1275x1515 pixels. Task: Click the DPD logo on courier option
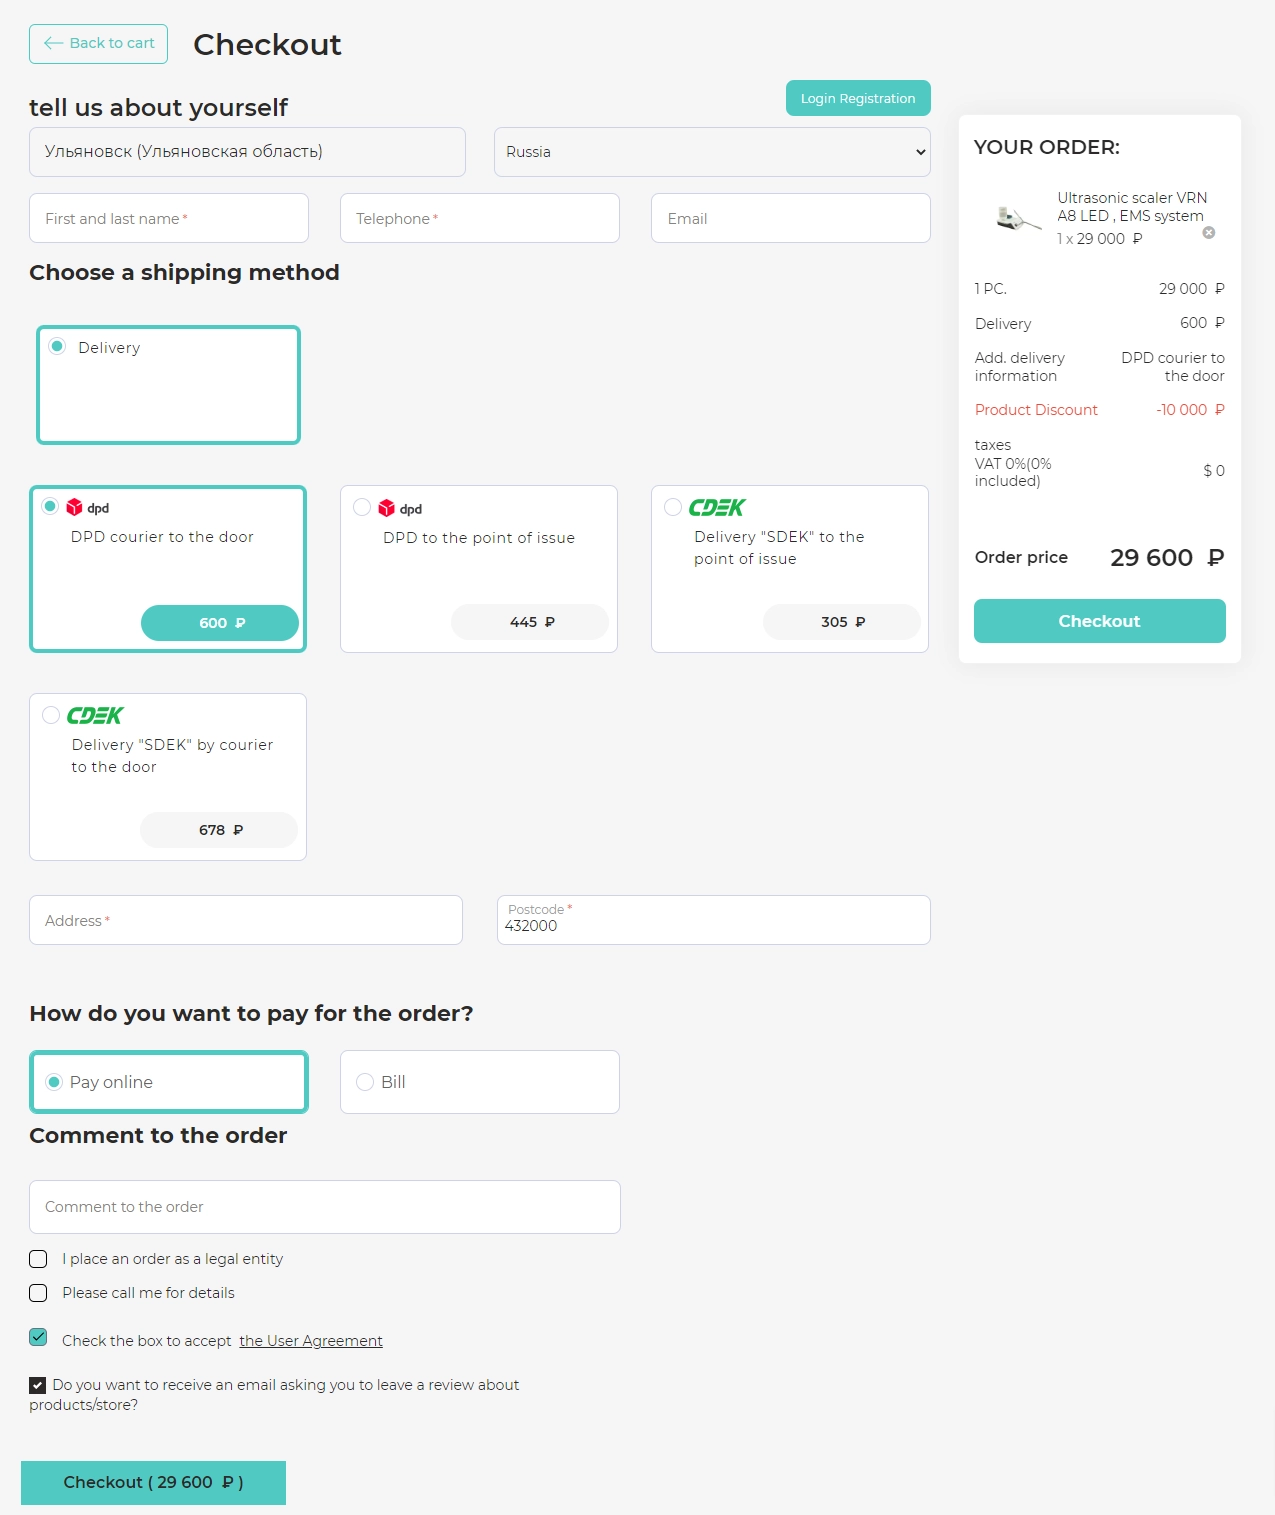coord(87,508)
